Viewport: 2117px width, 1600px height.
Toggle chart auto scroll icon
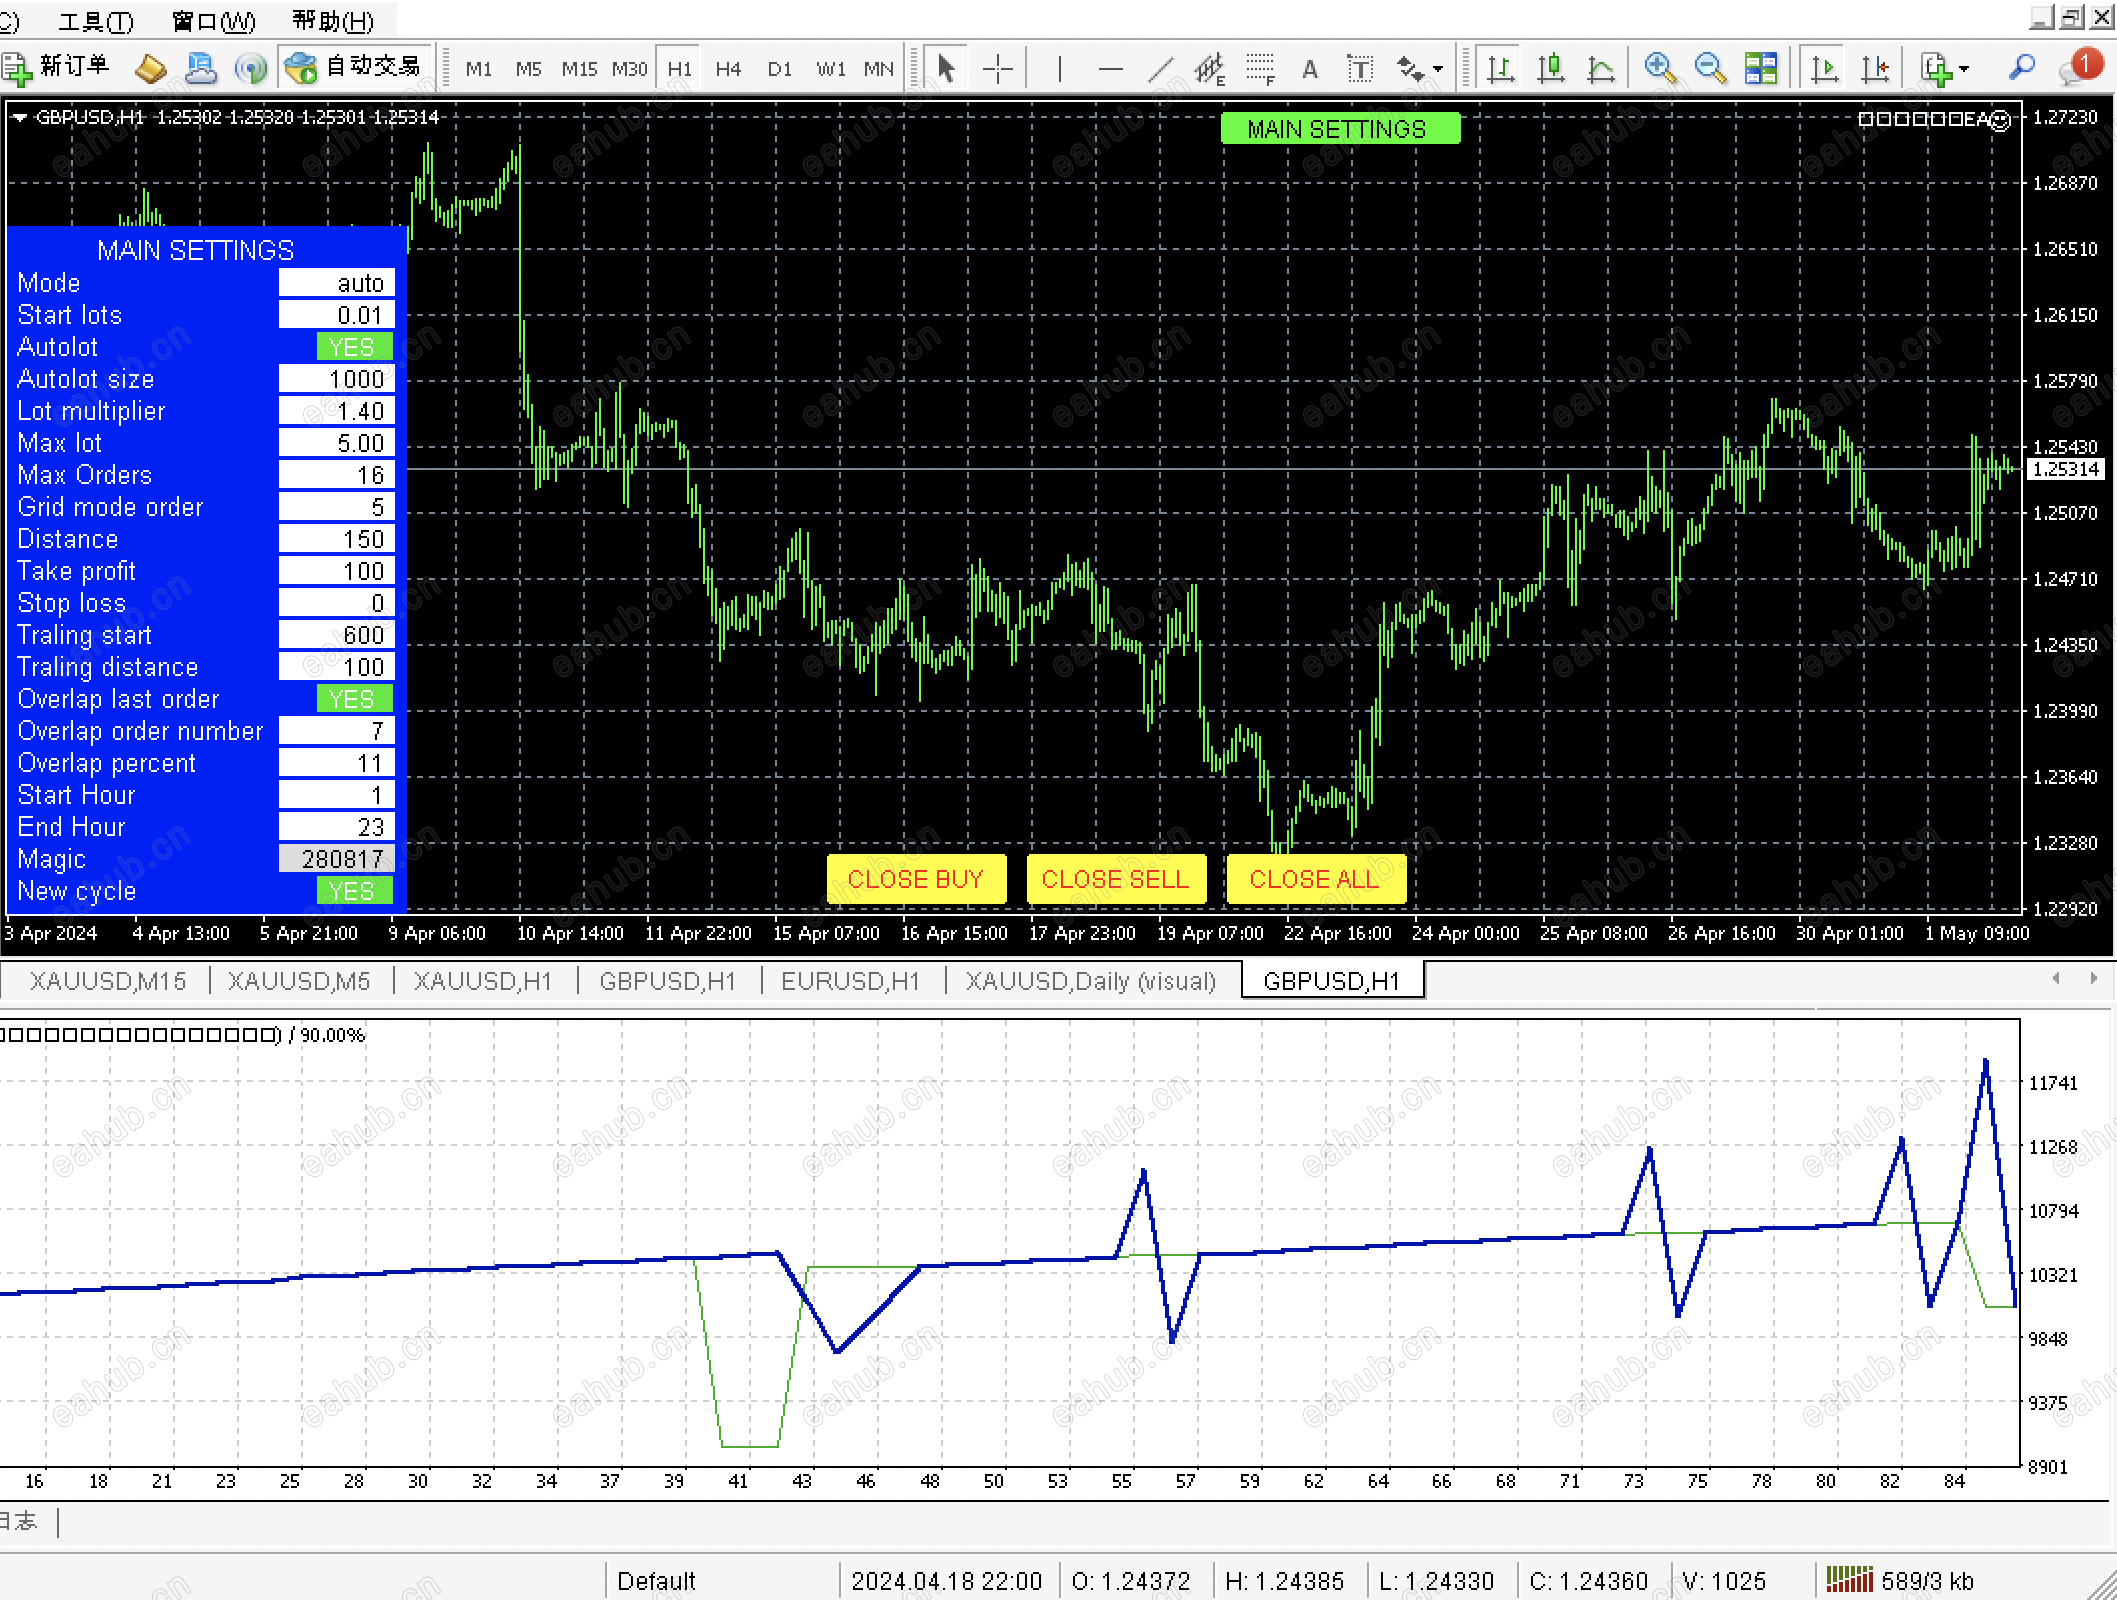1825,68
